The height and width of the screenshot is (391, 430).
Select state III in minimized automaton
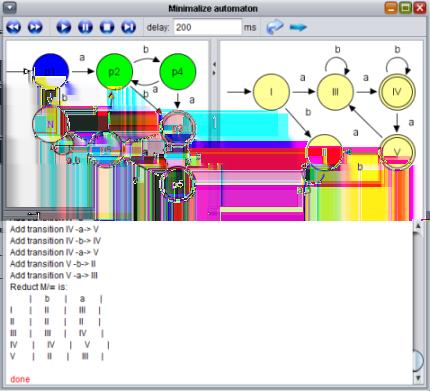[x=335, y=92]
